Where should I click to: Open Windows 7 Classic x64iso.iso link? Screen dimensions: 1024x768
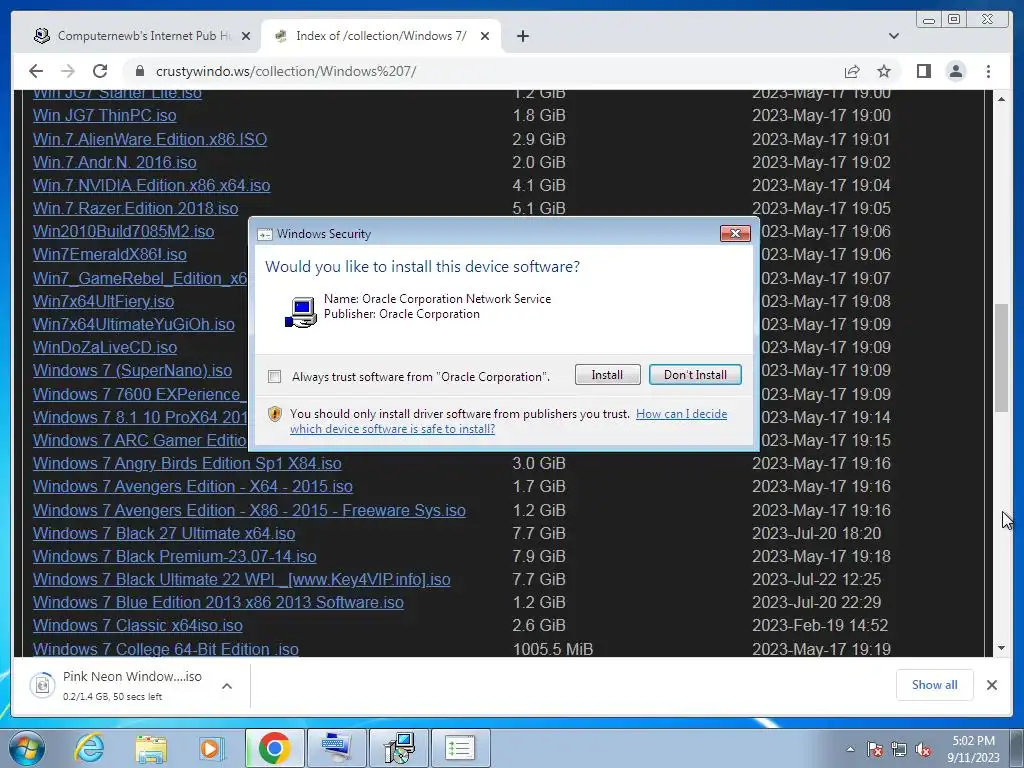pos(138,626)
